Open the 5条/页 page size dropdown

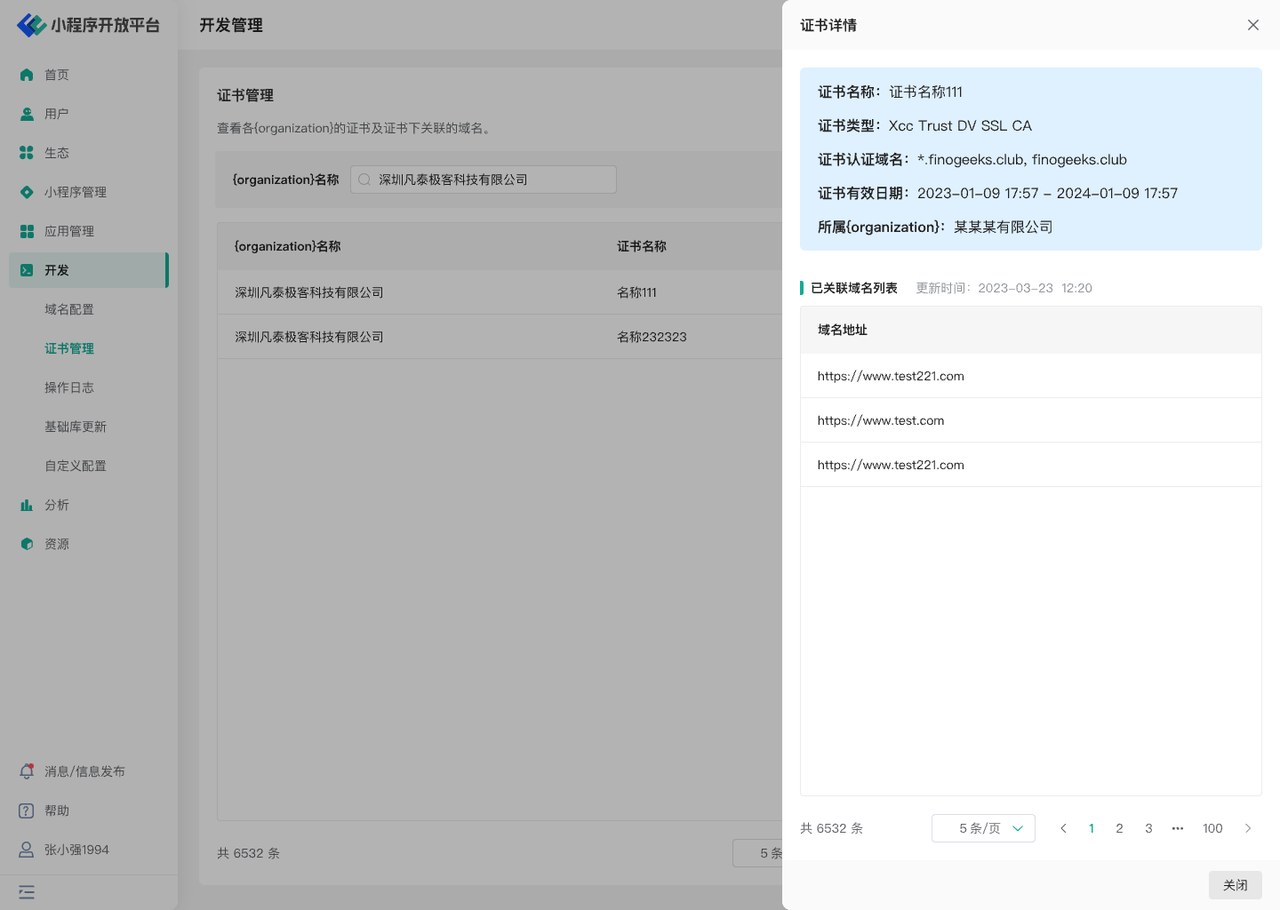pos(983,828)
